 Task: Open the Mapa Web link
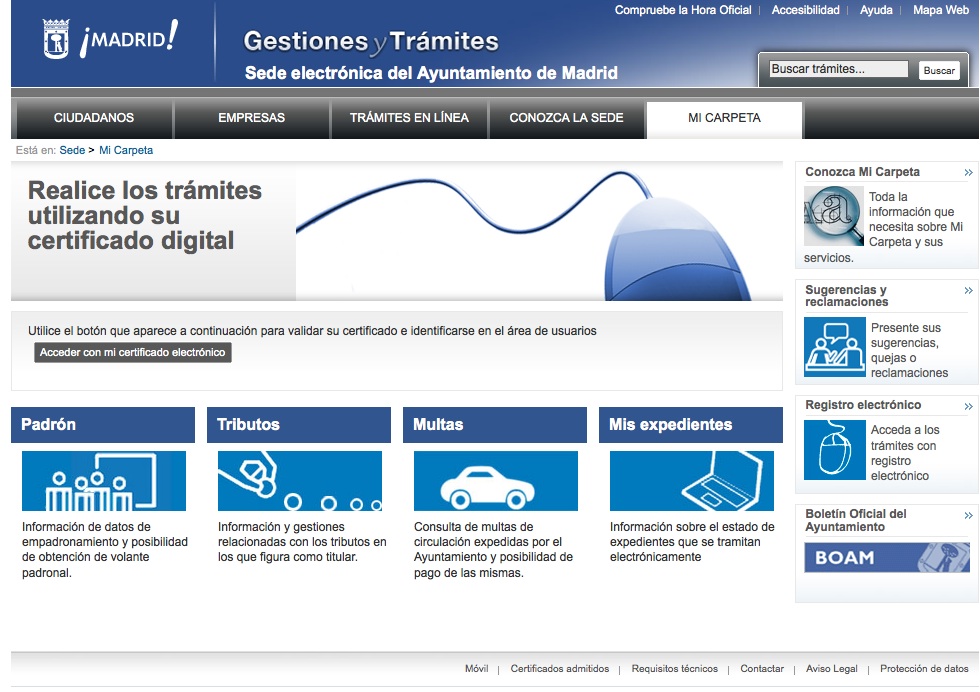click(941, 10)
